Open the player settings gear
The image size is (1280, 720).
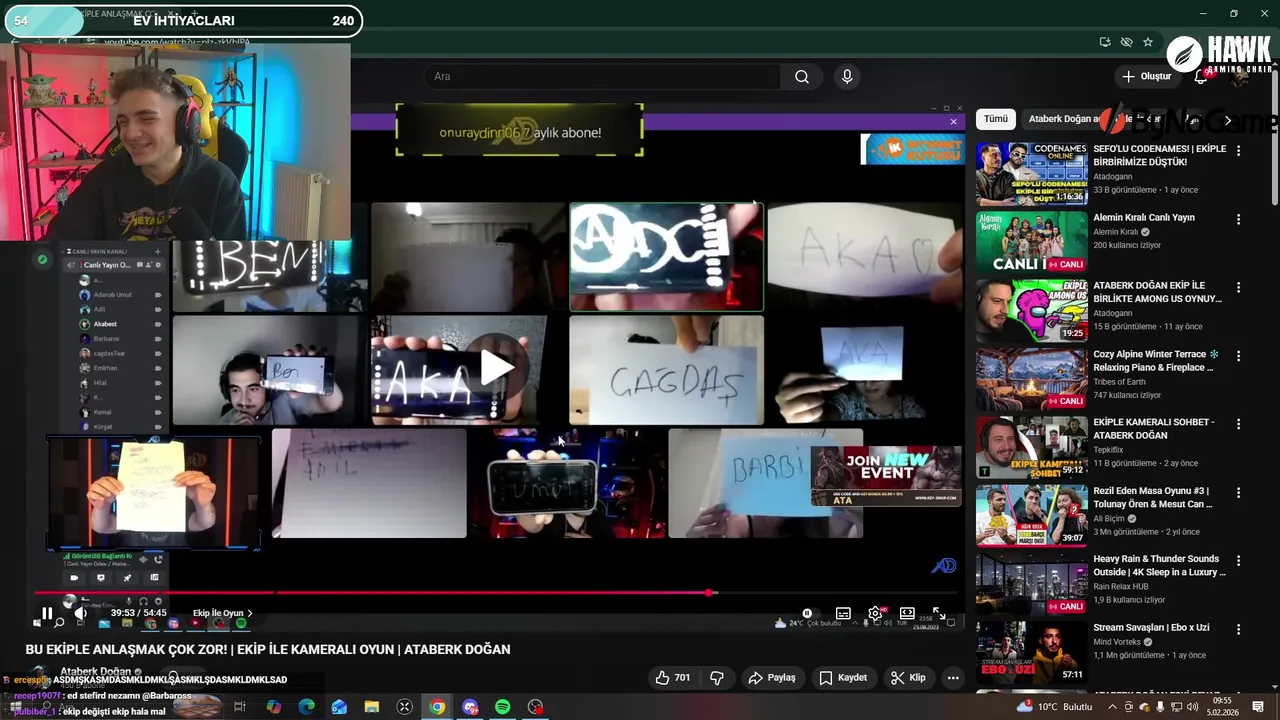[875, 613]
